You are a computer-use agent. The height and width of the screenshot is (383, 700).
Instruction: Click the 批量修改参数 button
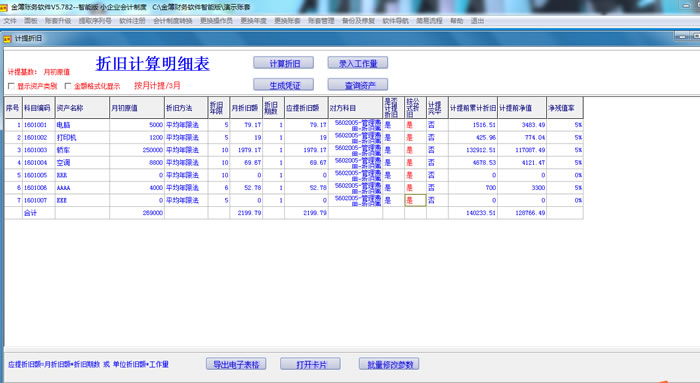pyautogui.click(x=389, y=364)
